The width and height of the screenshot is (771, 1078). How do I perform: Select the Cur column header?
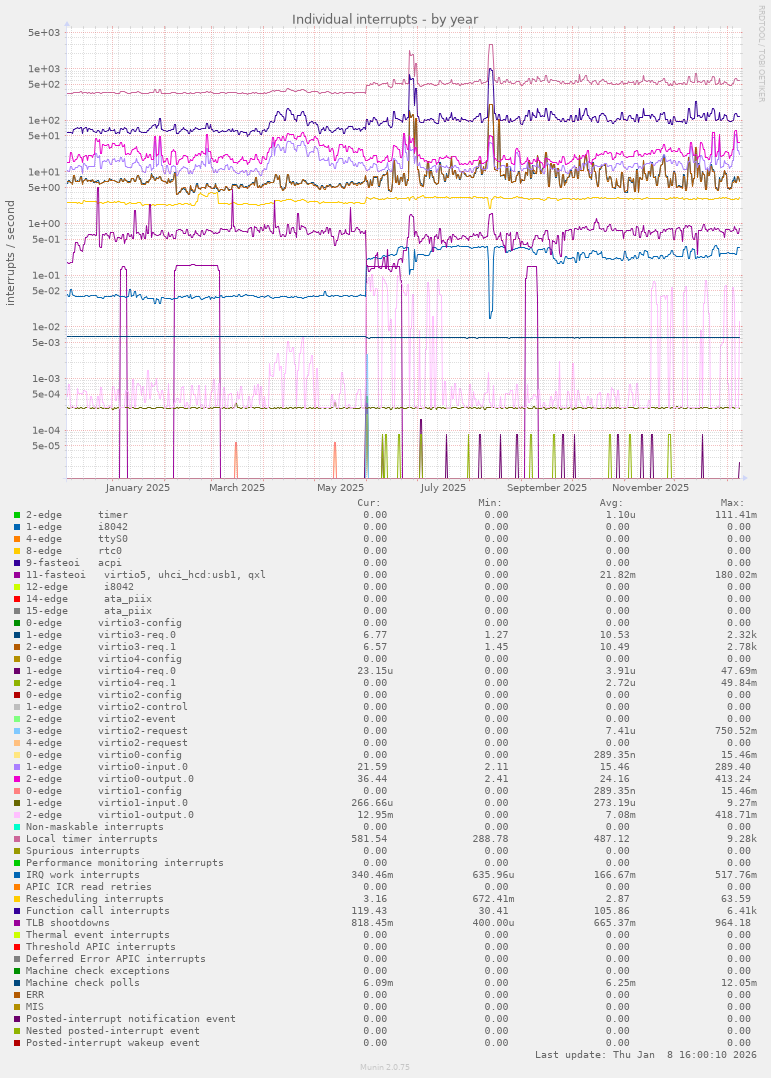click(x=369, y=503)
